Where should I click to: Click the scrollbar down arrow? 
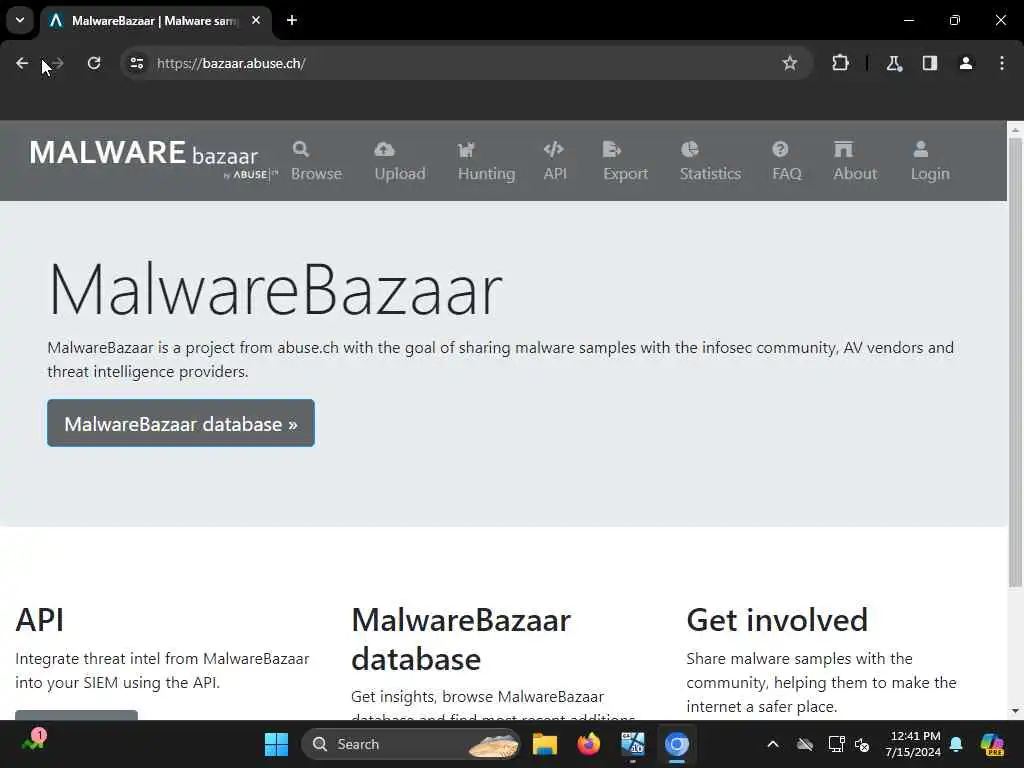point(1015,711)
